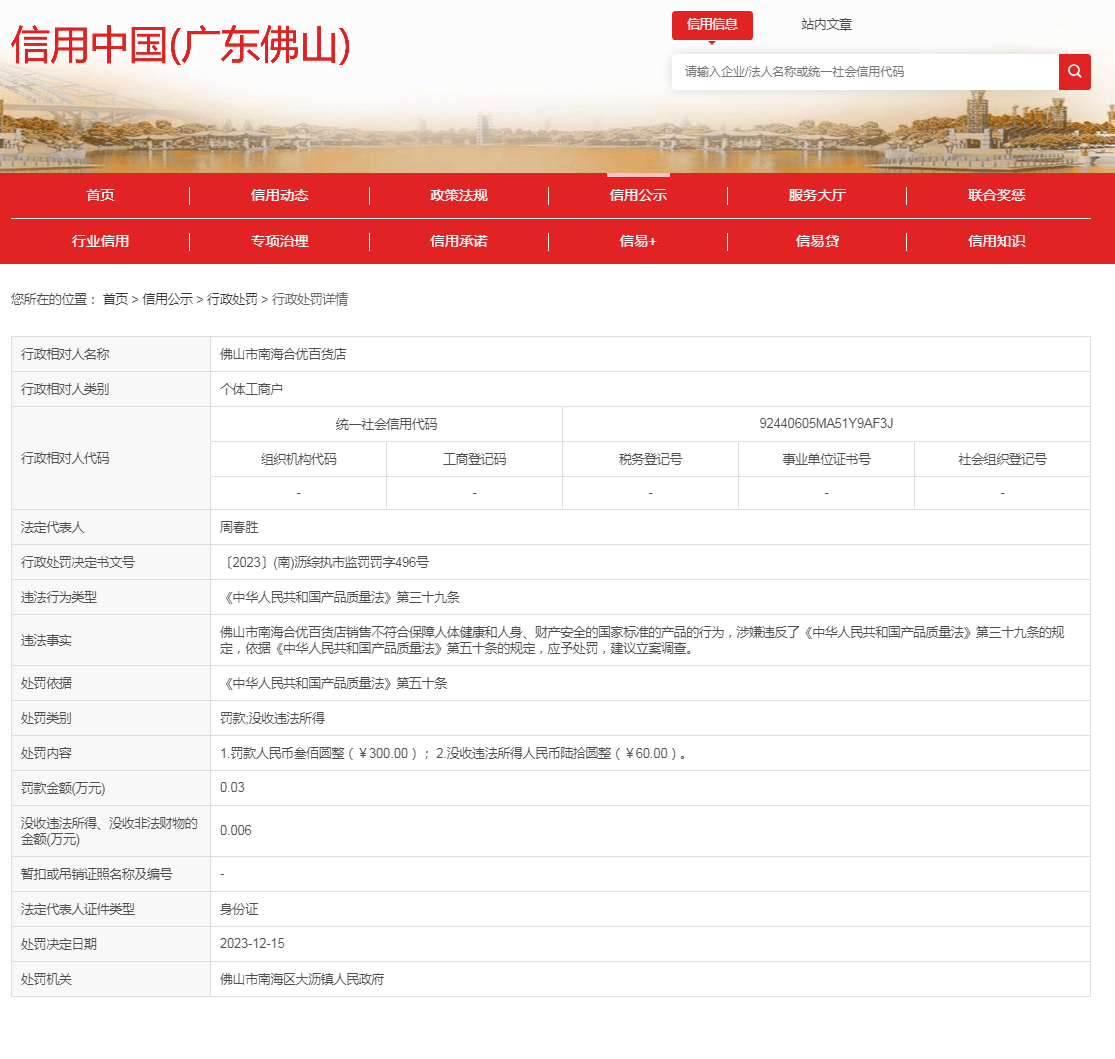Image resolution: width=1115 pixels, height=1059 pixels.
Task: Open 信用知识 navigation item
Action: [x=996, y=241]
